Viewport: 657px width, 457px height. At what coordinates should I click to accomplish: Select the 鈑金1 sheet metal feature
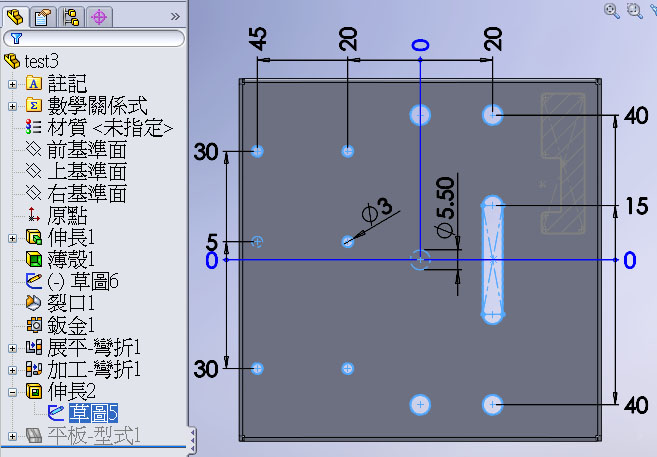pyautogui.click(x=71, y=325)
